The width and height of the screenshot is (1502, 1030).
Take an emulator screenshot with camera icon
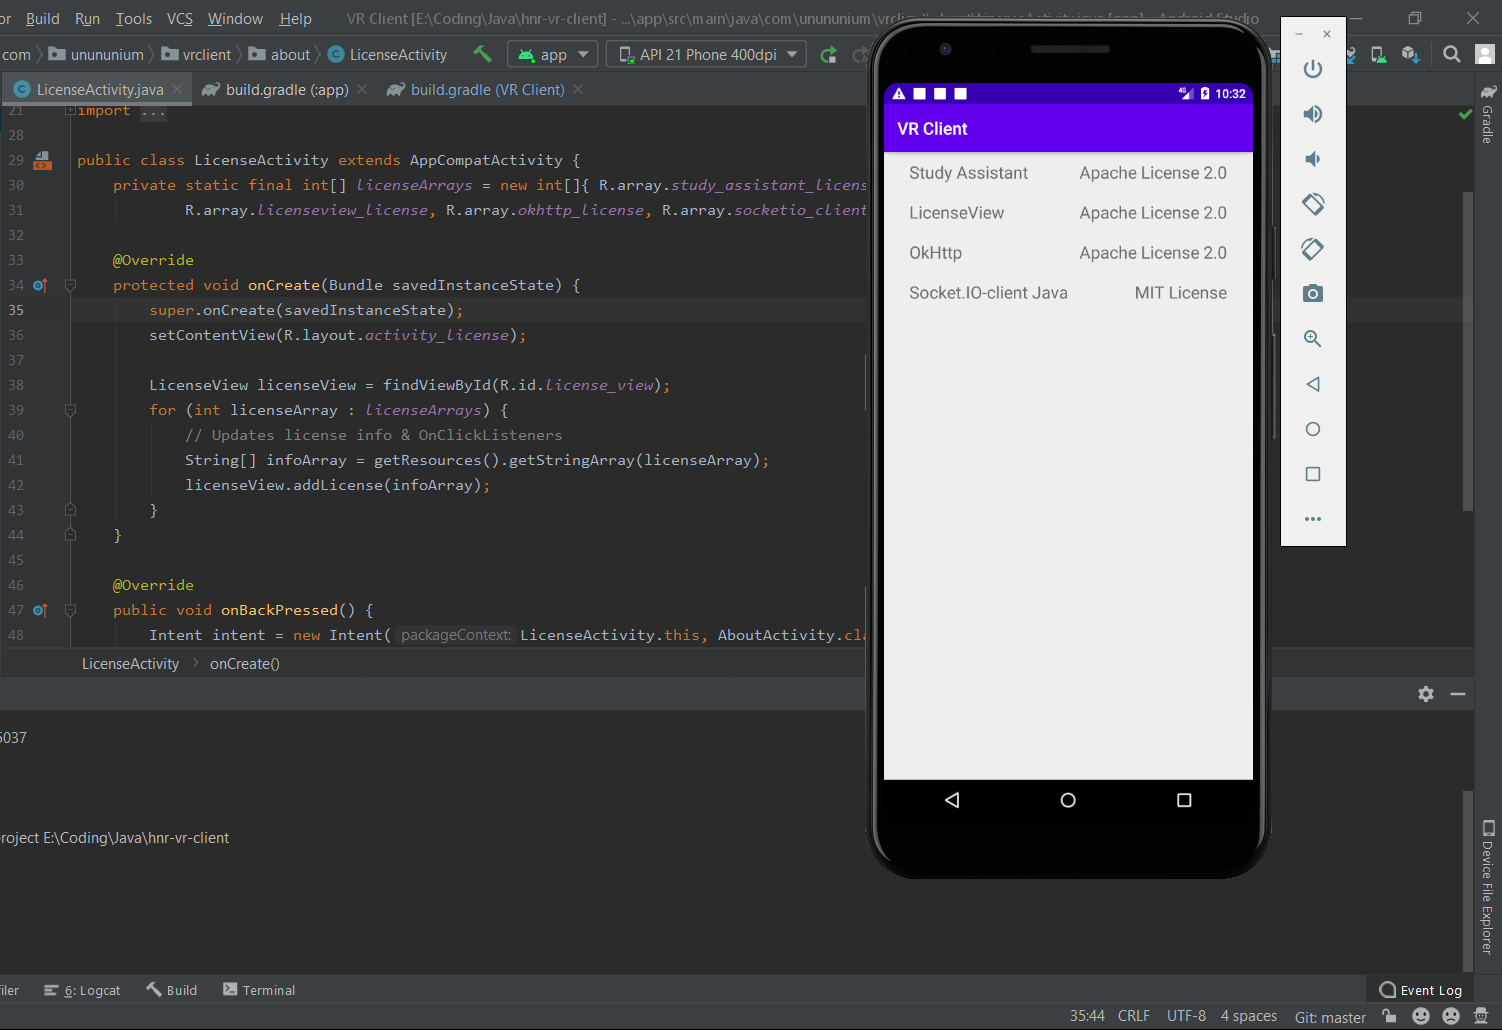click(1313, 294)
